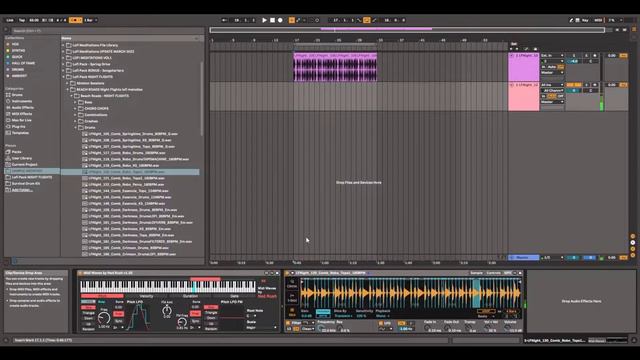Image resolution: width=640 pixels, height=360 pixels.
Task: Click the Link button
Action: coord(10,20)
